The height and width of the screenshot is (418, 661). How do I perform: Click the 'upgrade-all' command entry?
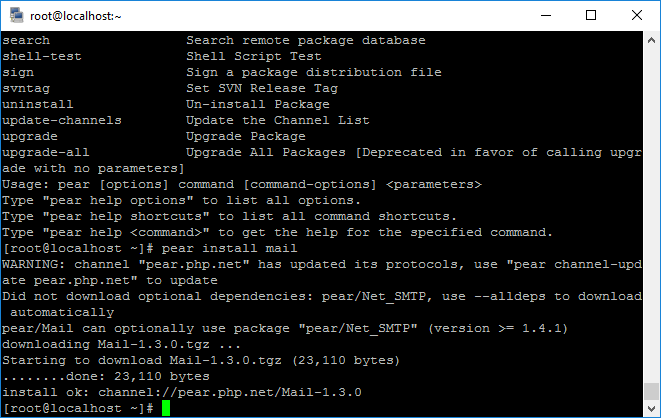(46, 152)
